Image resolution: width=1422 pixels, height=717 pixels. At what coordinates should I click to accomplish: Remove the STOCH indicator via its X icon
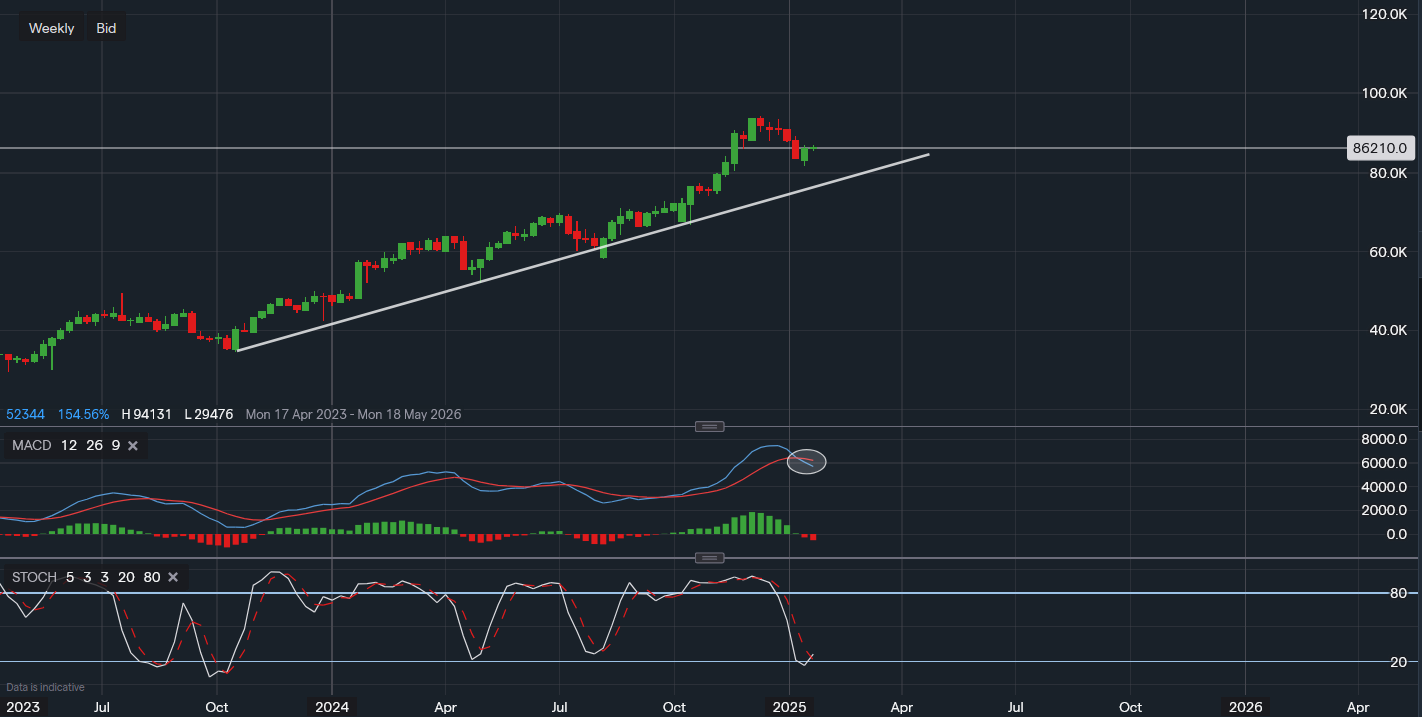pyautogui.click(x=172, y=577)
